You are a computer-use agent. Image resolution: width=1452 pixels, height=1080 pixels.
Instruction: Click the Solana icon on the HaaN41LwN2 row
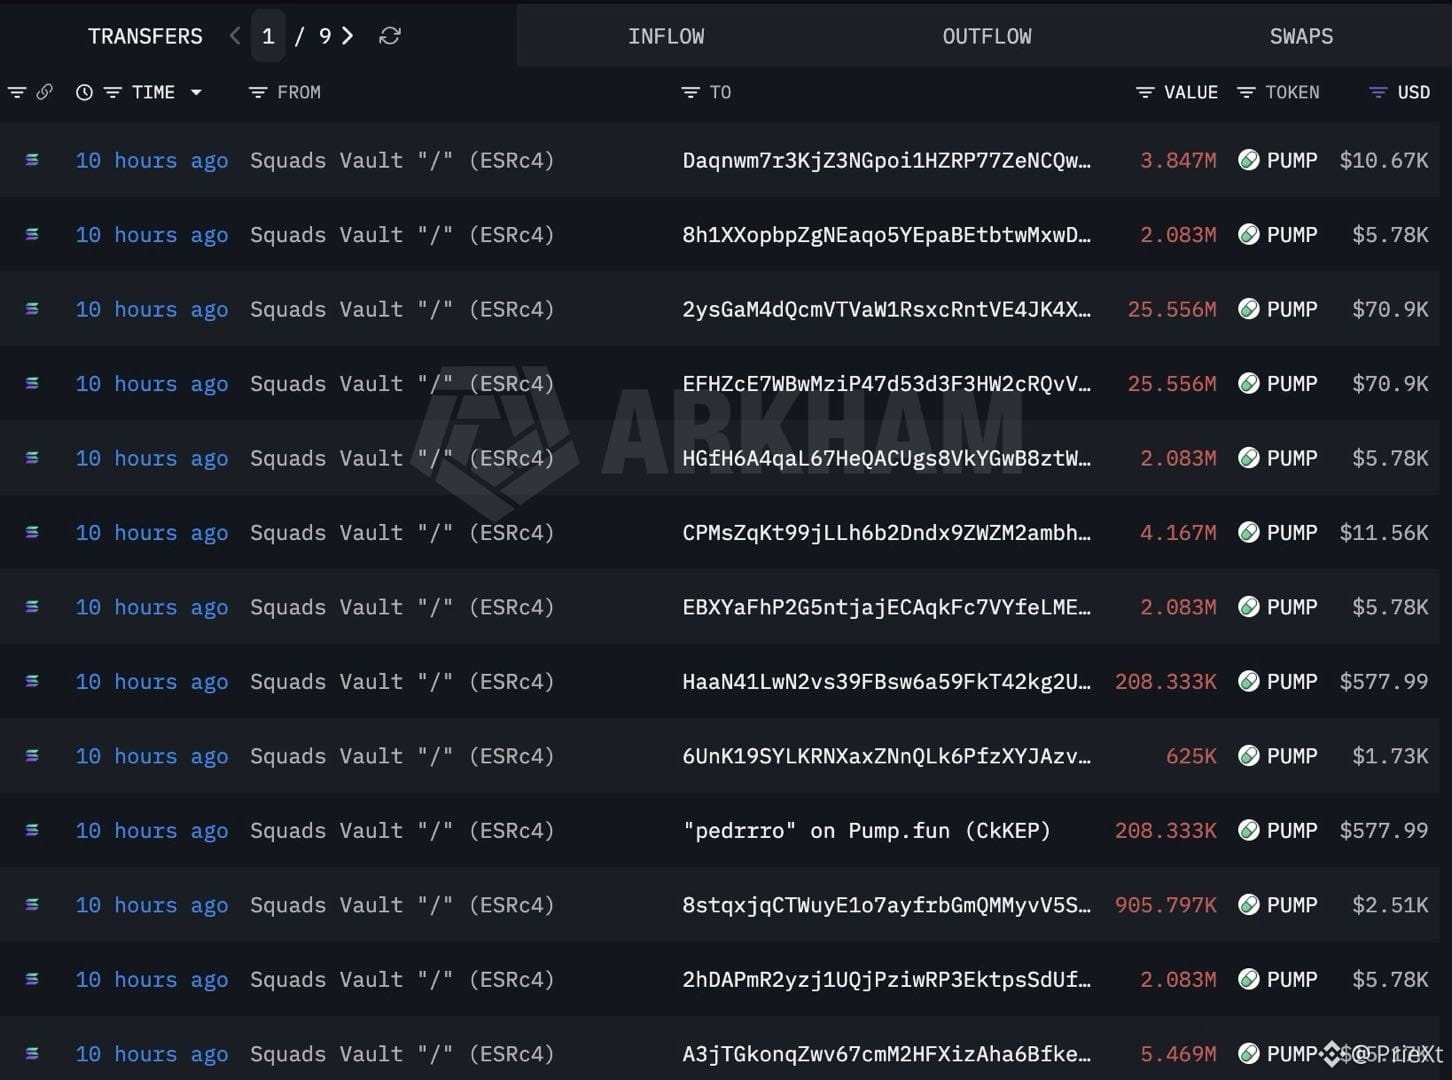point(32,681)
